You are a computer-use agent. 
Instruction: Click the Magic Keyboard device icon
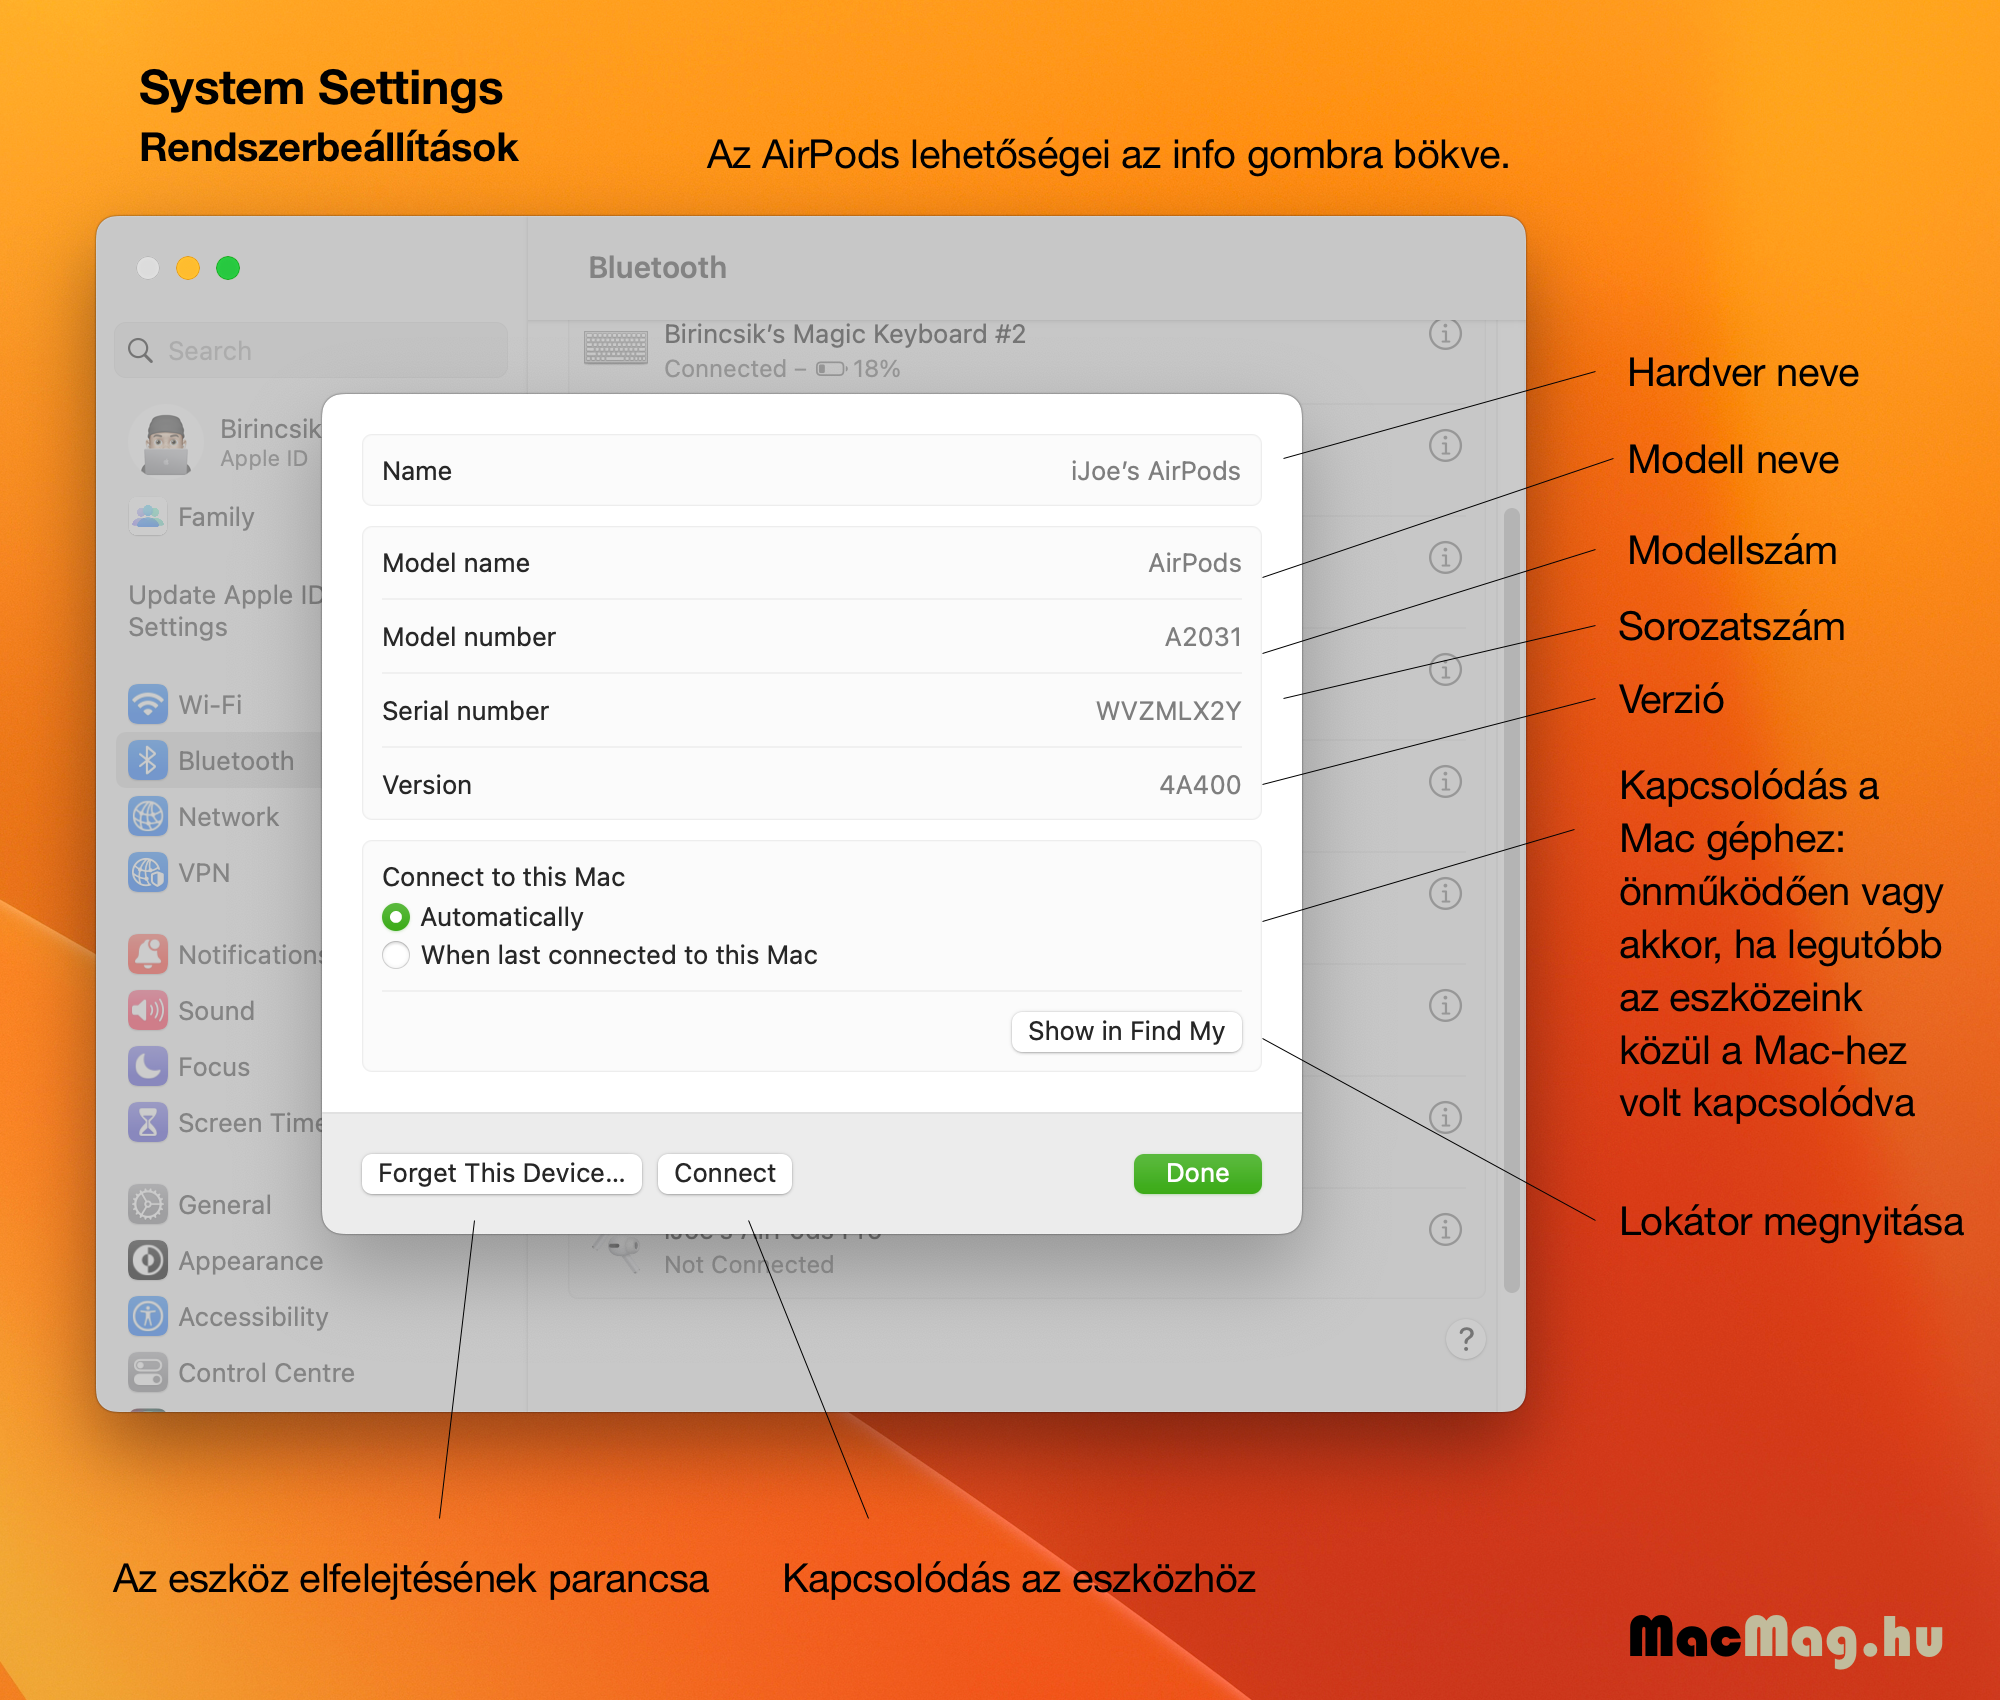click(616, 348)
